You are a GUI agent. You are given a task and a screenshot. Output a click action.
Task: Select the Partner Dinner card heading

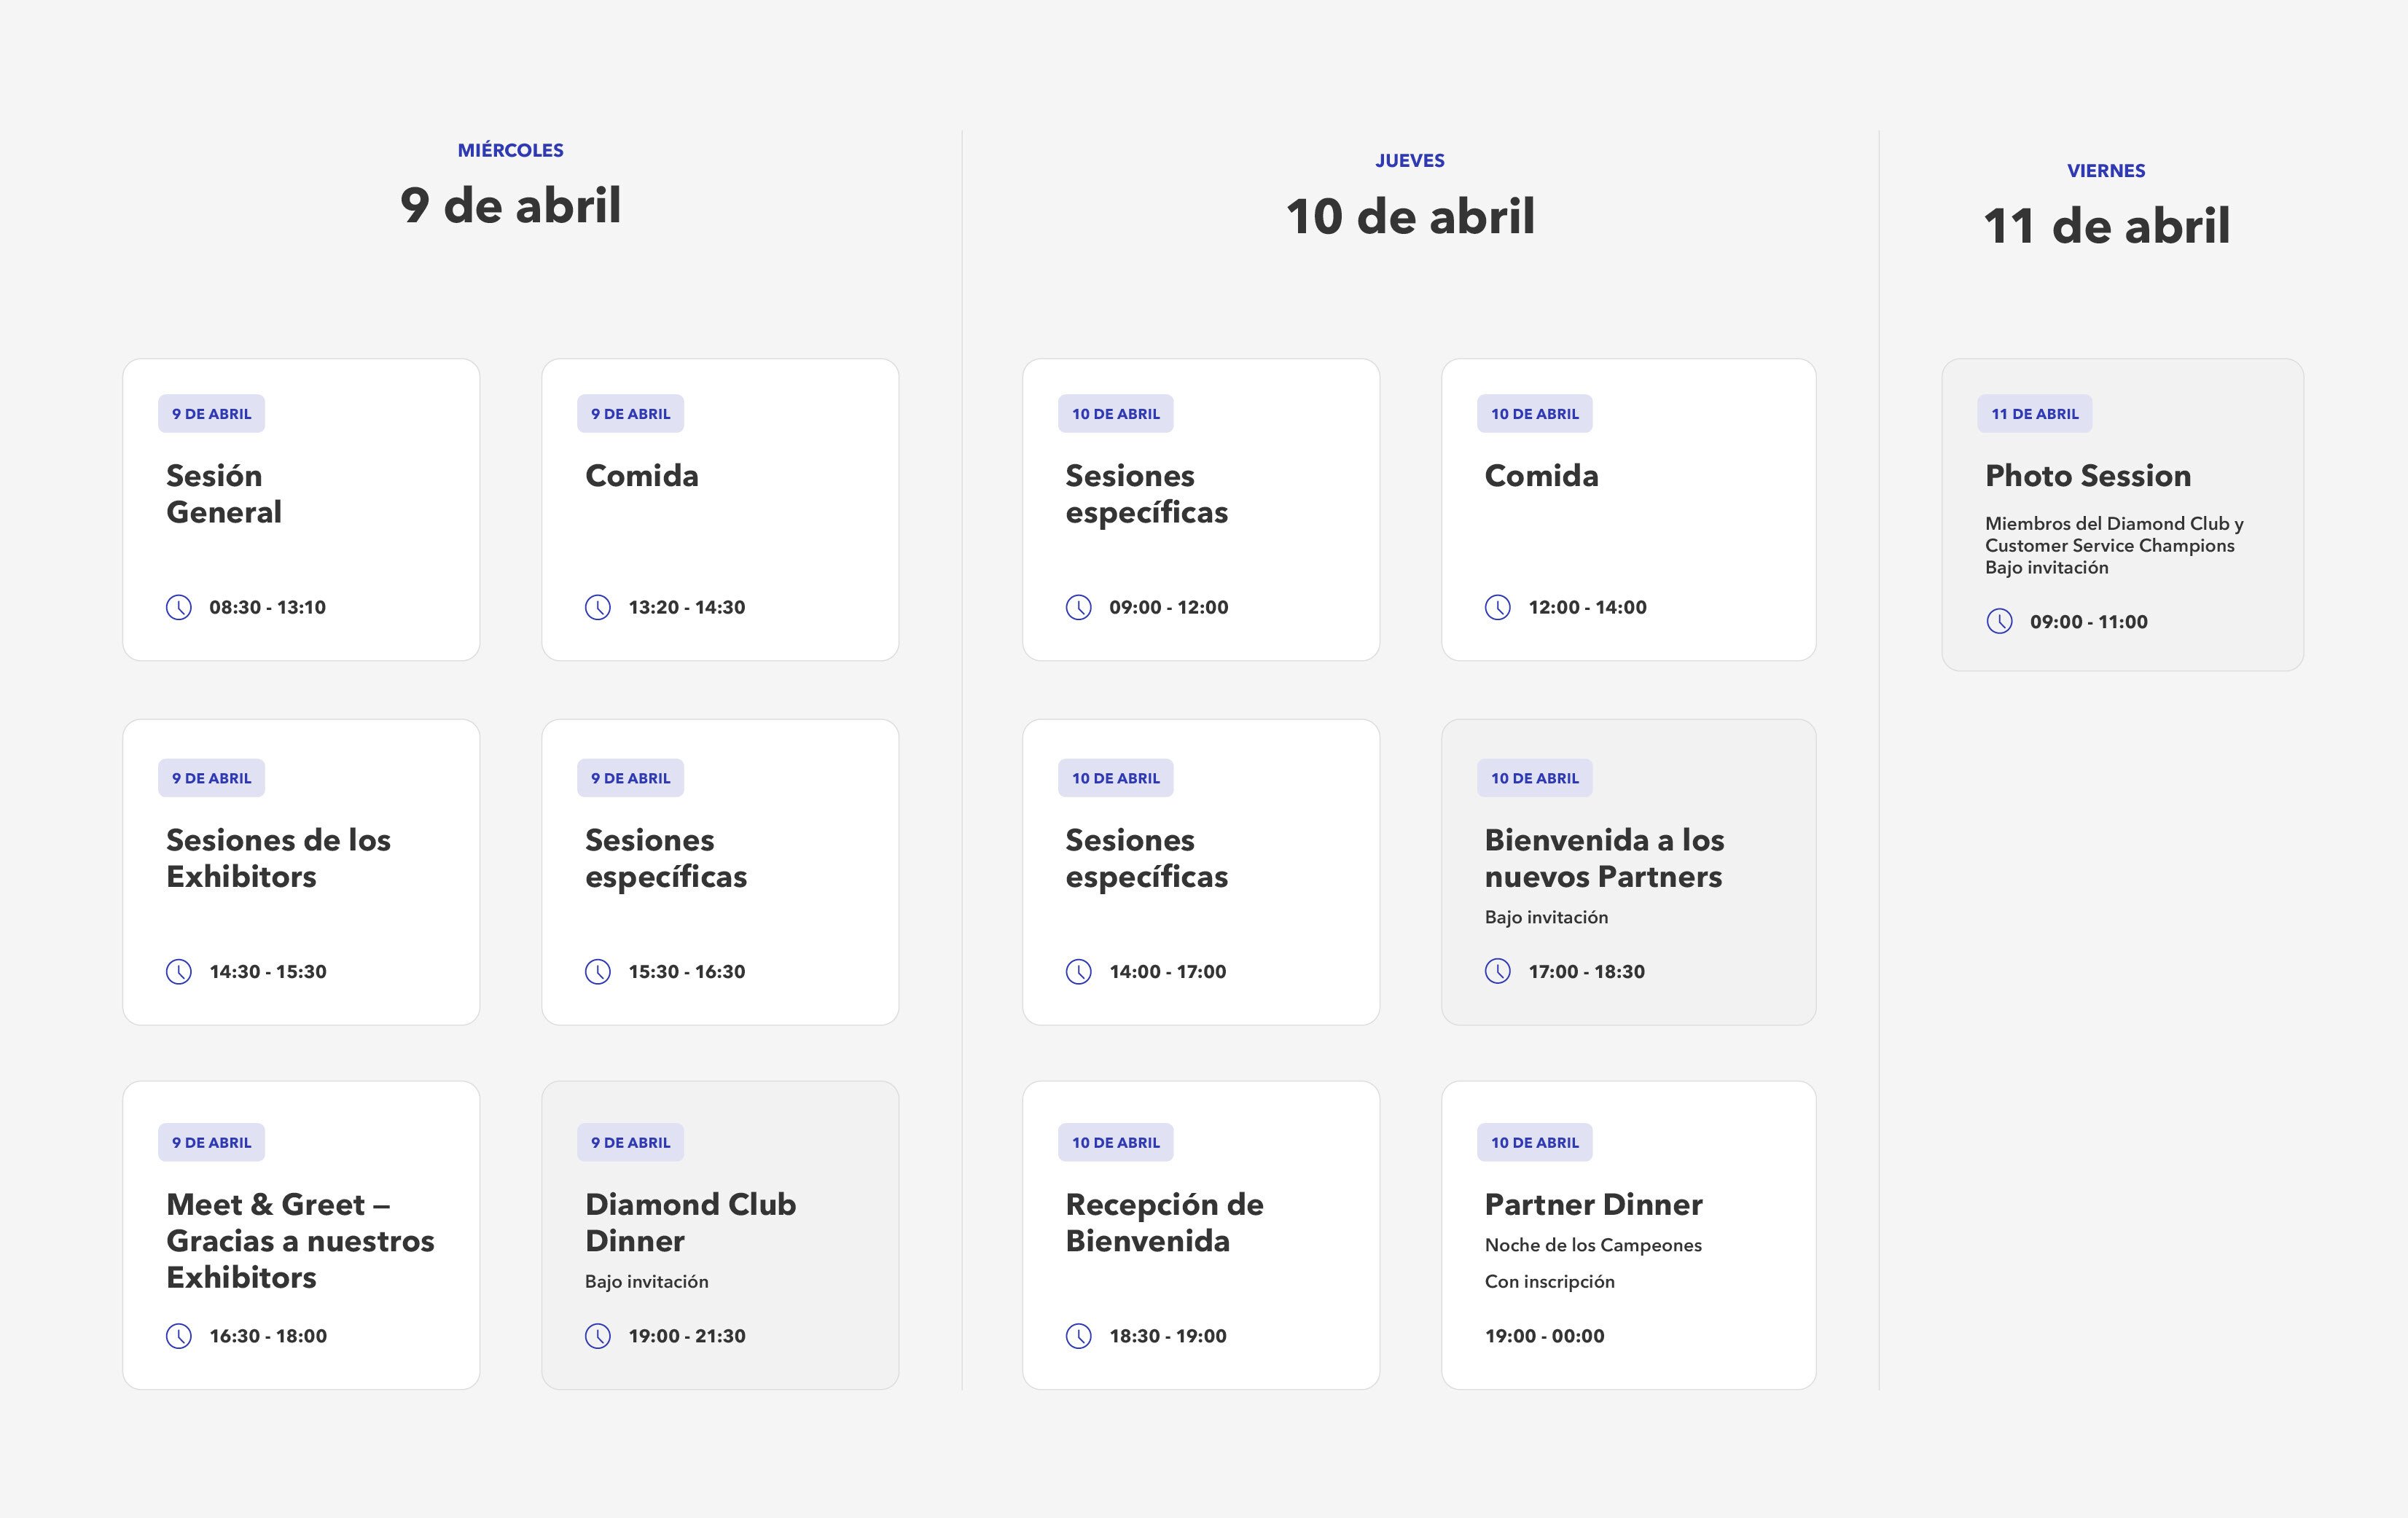coord(1593,1204)
